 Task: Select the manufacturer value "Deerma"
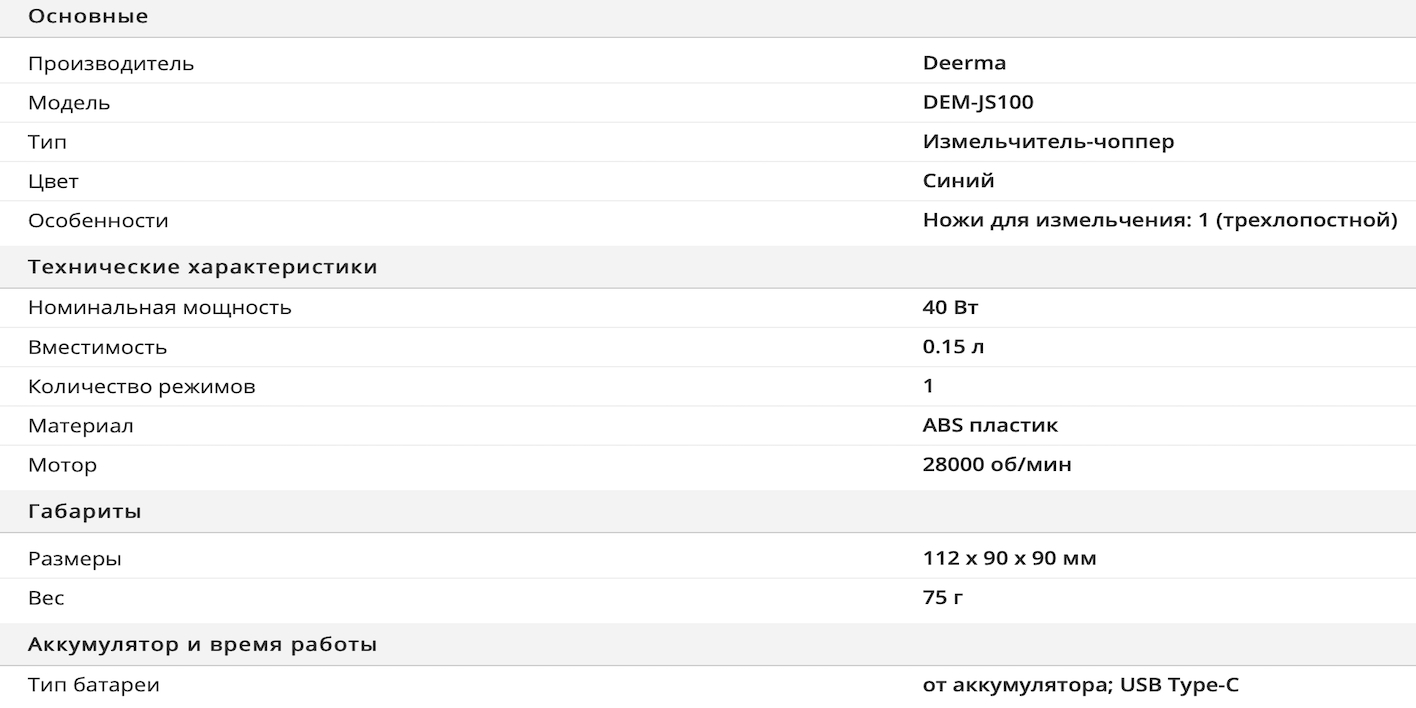click(964, 63)
